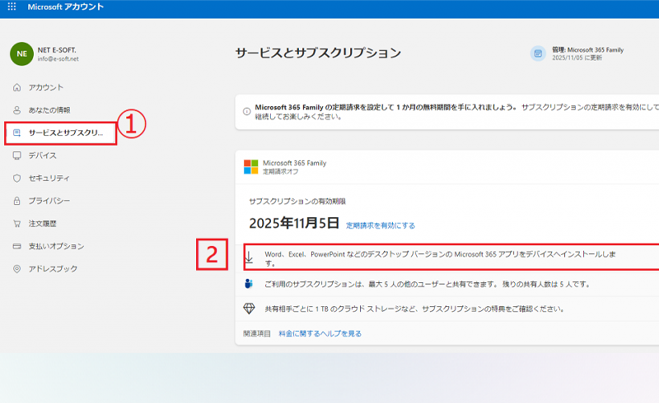Click the shield icon beside セキュリティ

pos(17,178)
